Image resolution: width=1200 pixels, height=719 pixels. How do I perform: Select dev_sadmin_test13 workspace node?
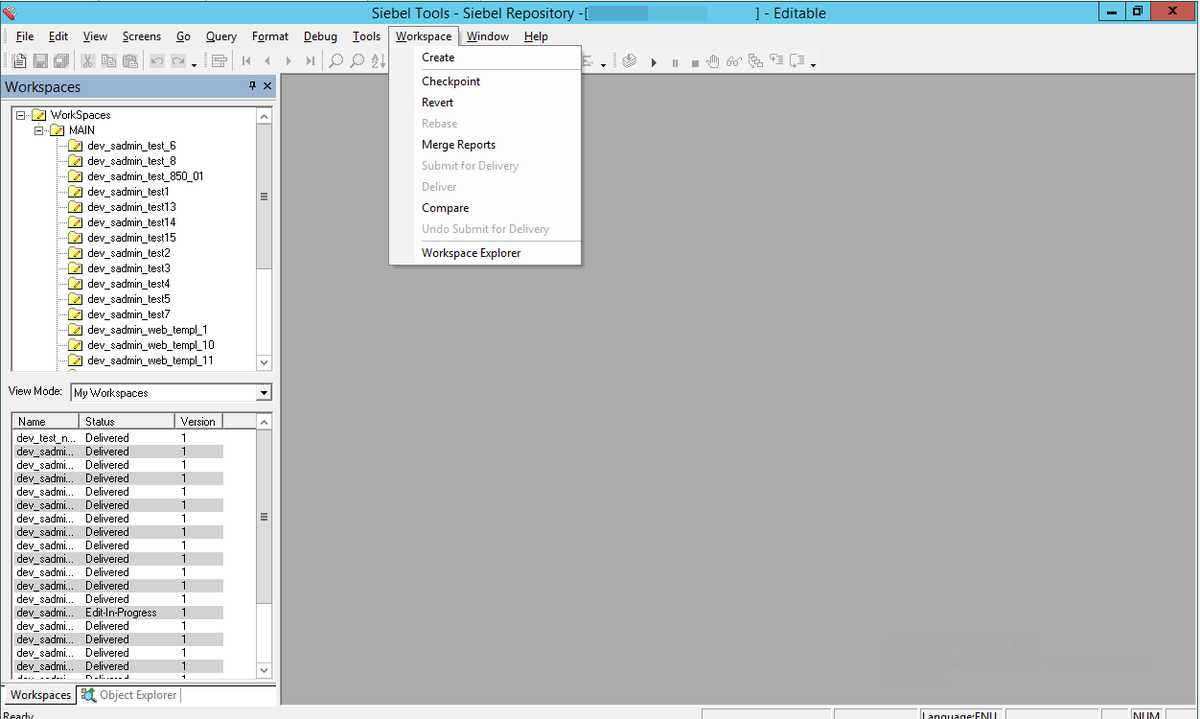point(131,207)
